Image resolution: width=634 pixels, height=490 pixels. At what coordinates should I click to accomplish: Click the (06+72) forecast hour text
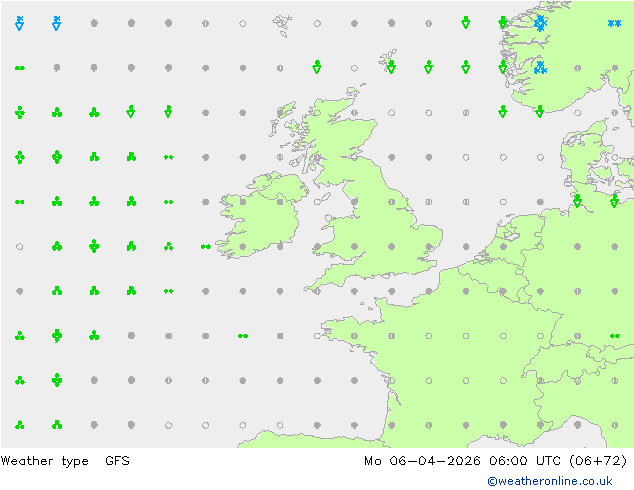pos(598,460)
